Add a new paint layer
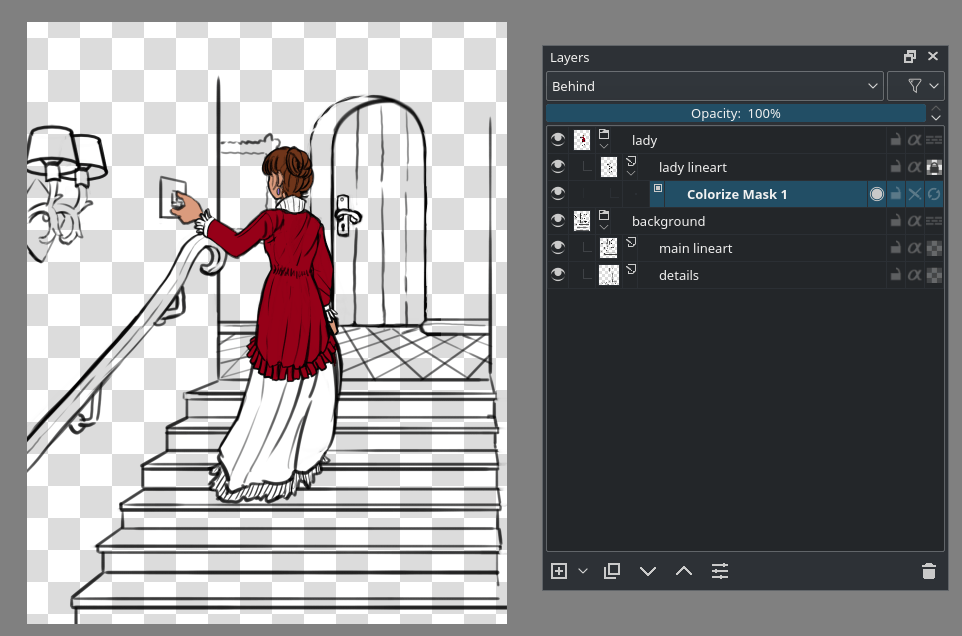The image size is (962, 636). (558, 570)
